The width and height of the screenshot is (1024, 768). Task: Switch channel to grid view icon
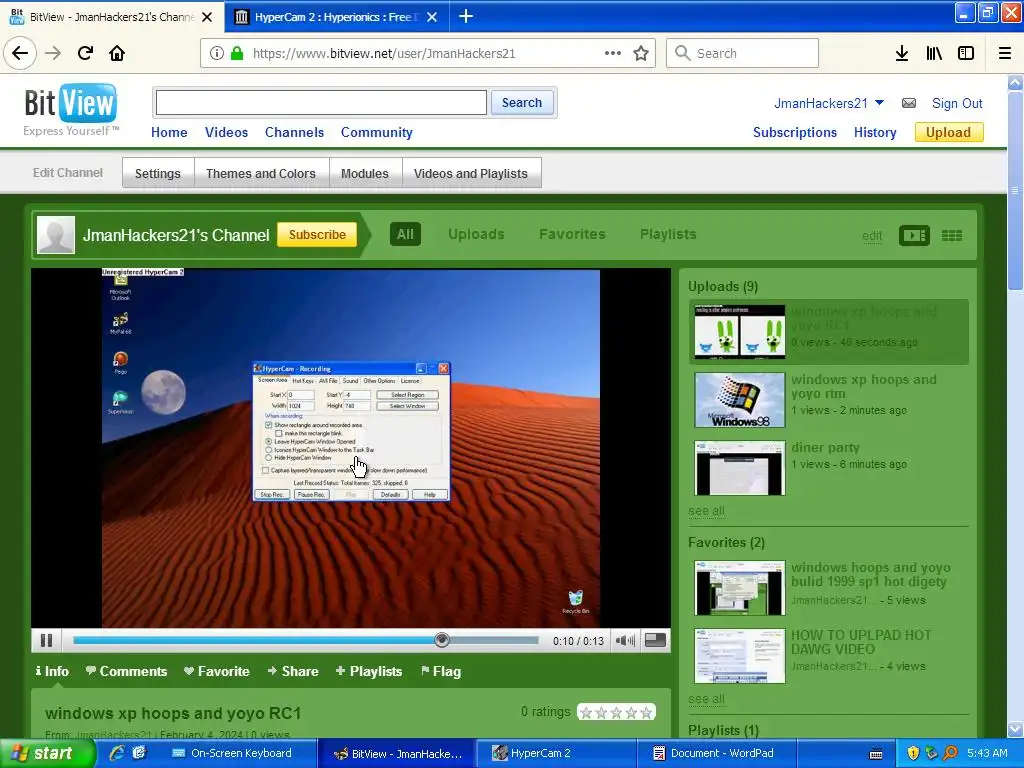point(952,236)
